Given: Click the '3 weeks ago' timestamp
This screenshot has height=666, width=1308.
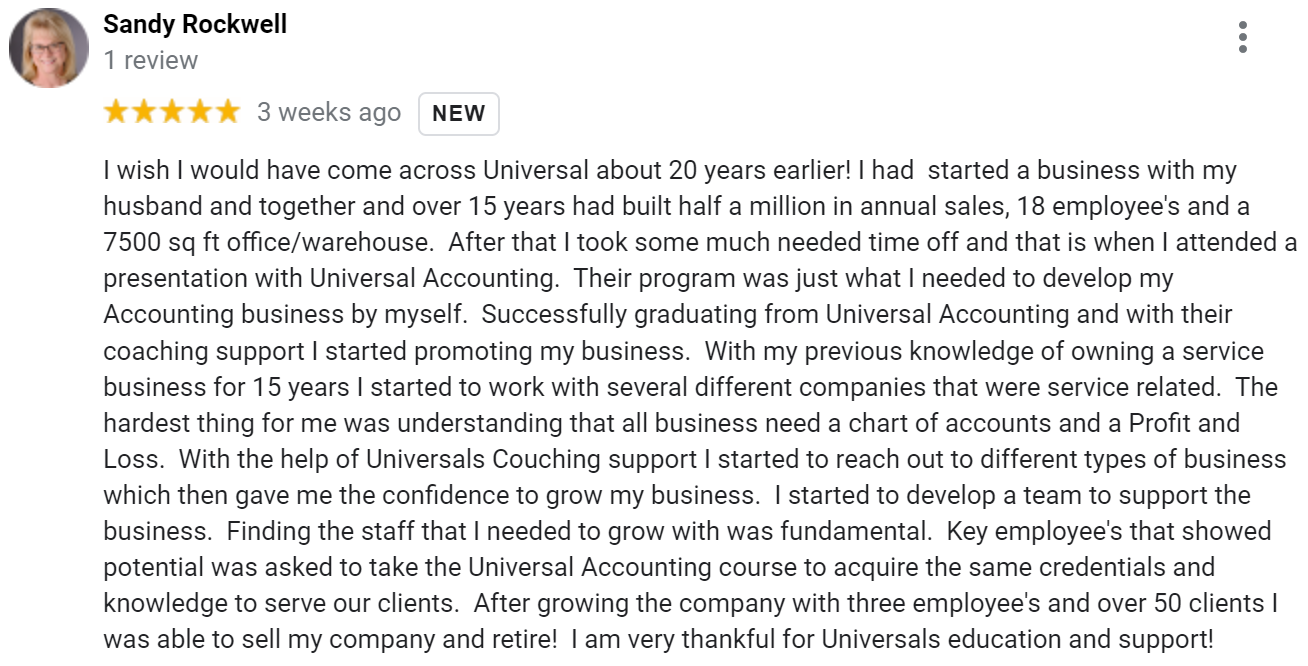Looking at the screenshot, I should pos(329,112).
